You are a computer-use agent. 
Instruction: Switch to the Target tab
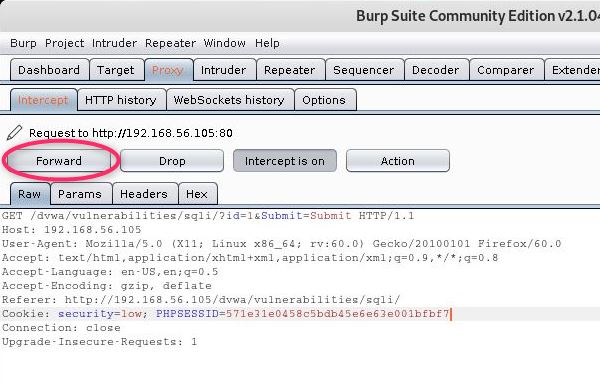click(x=116, y=70)
